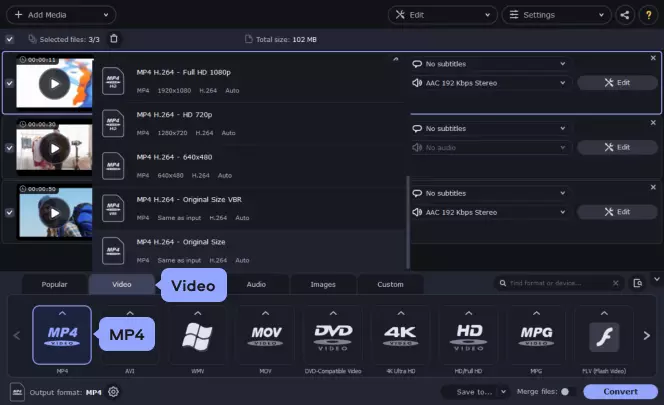Choose the WMV Windows format icon
The height and width of the screenshot is (405, 664).
coord(197,335)
